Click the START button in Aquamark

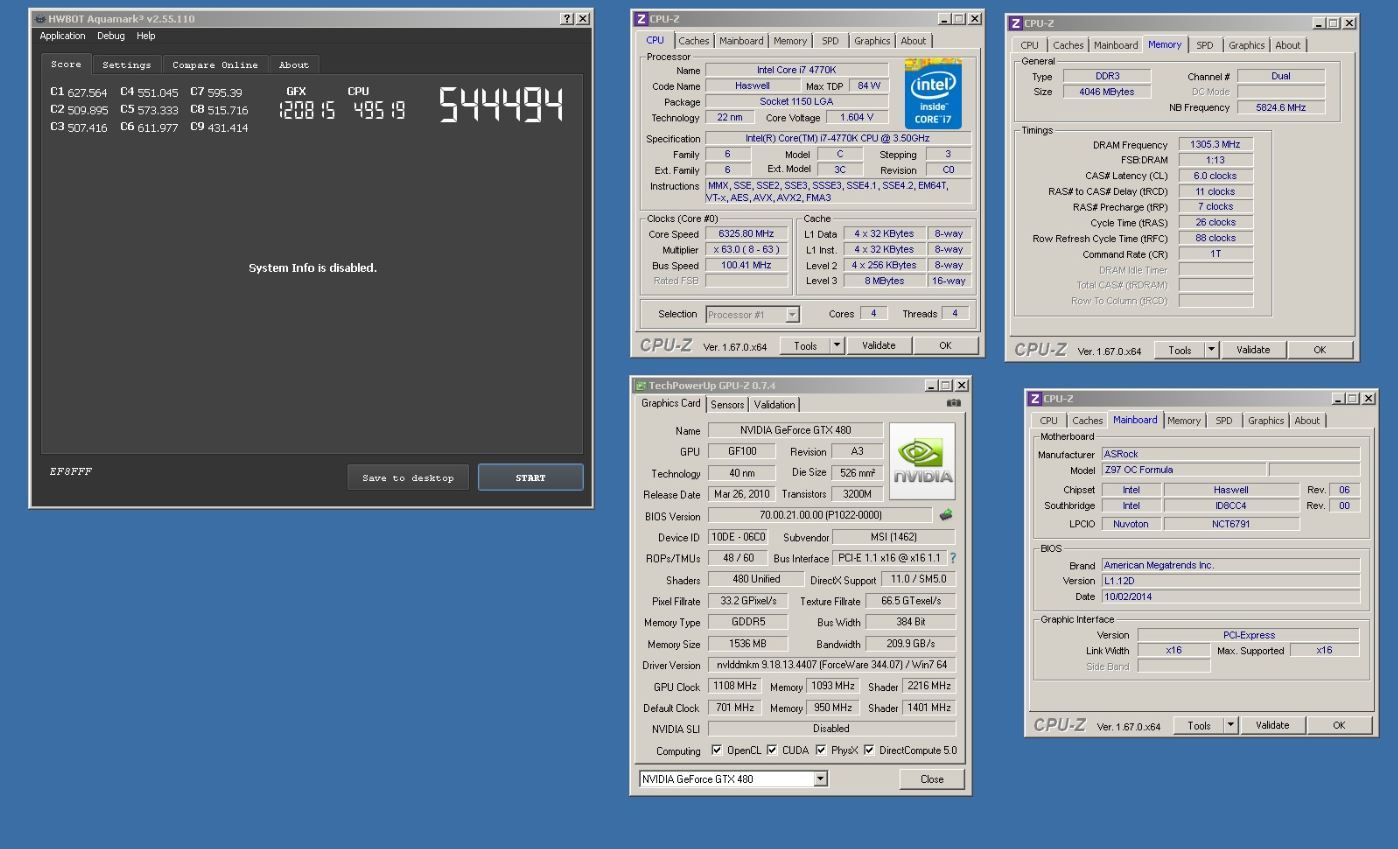pyautogui.click(x=530, y=478)
